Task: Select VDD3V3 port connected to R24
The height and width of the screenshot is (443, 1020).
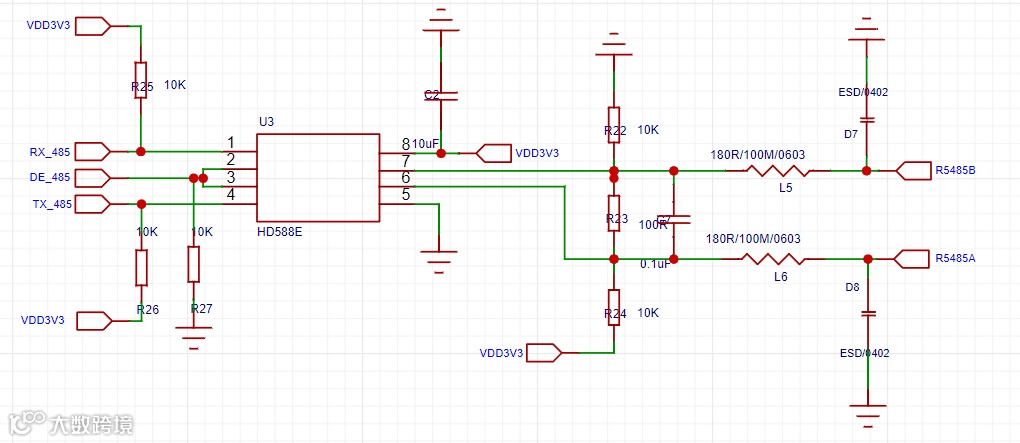Action: (x=544, y=353)
